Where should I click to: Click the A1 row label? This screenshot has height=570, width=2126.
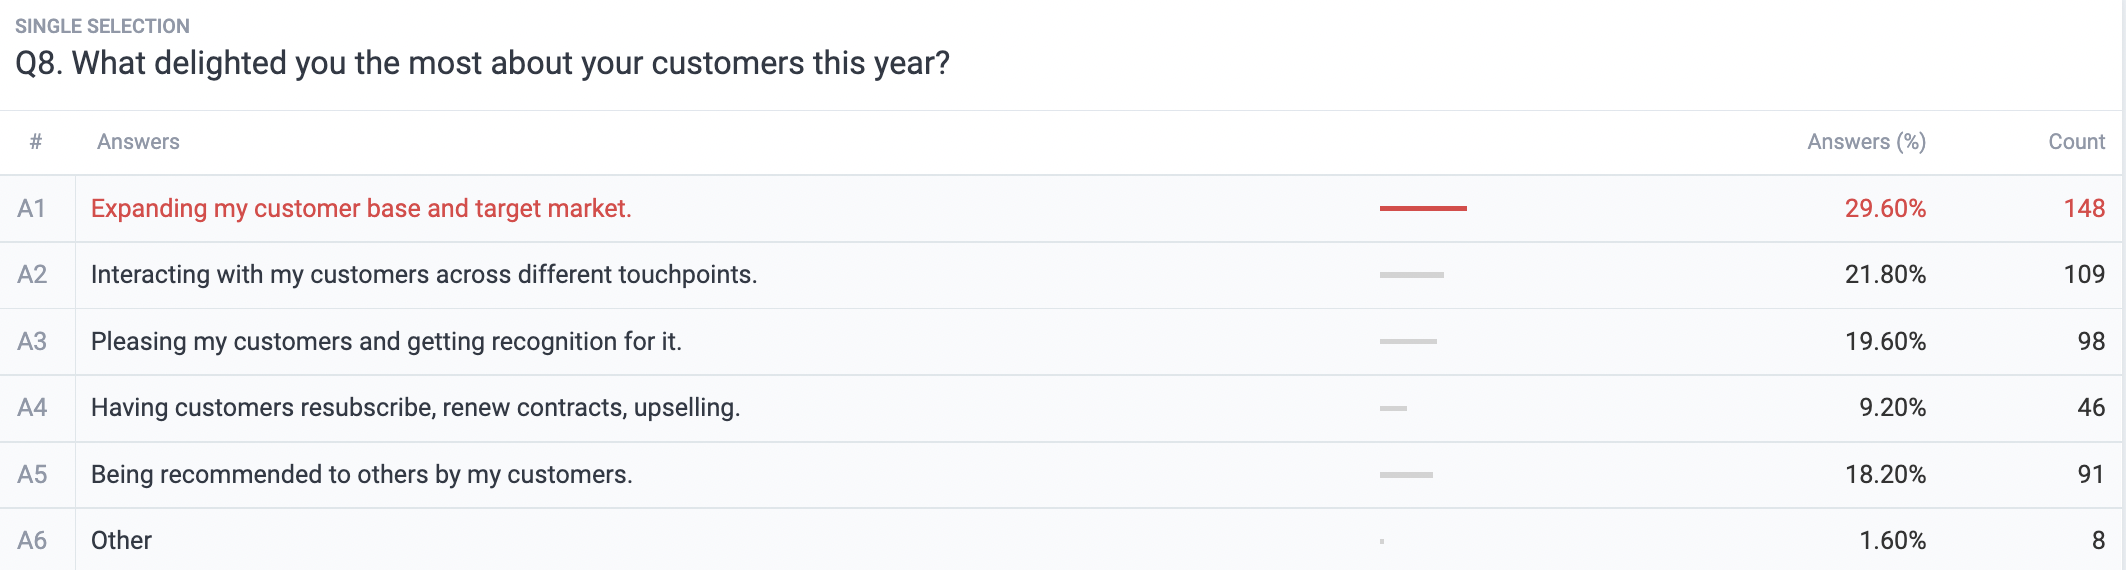click(x=32, y=208)
